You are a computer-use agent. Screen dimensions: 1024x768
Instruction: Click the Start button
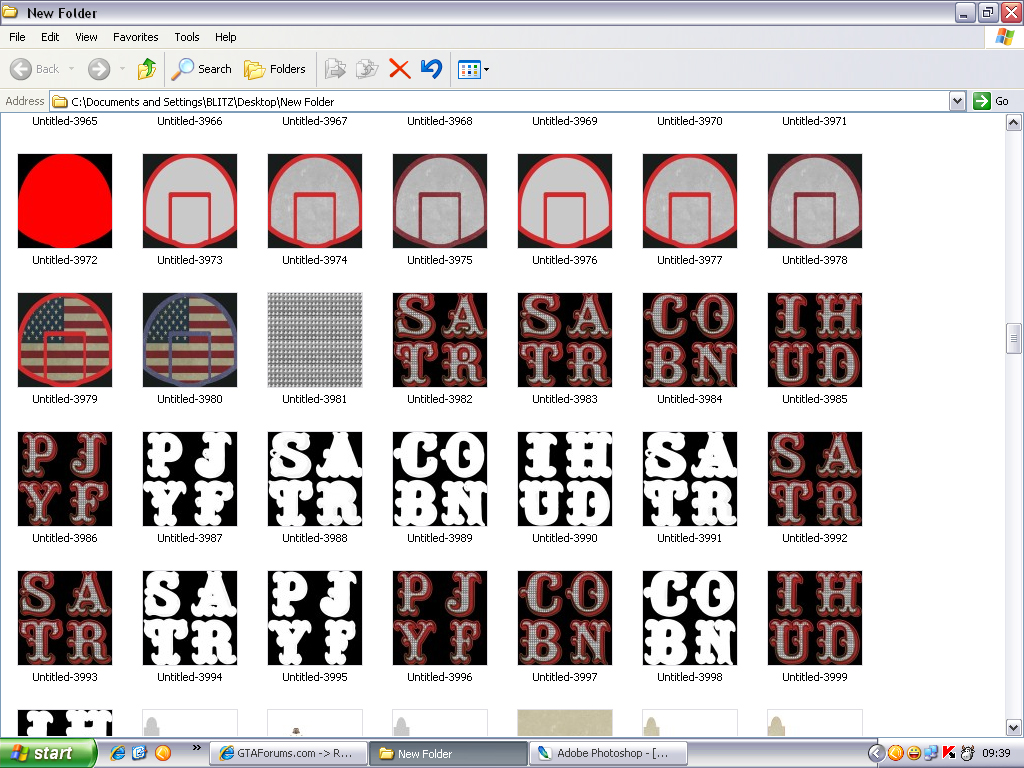[x=48, y=753]
